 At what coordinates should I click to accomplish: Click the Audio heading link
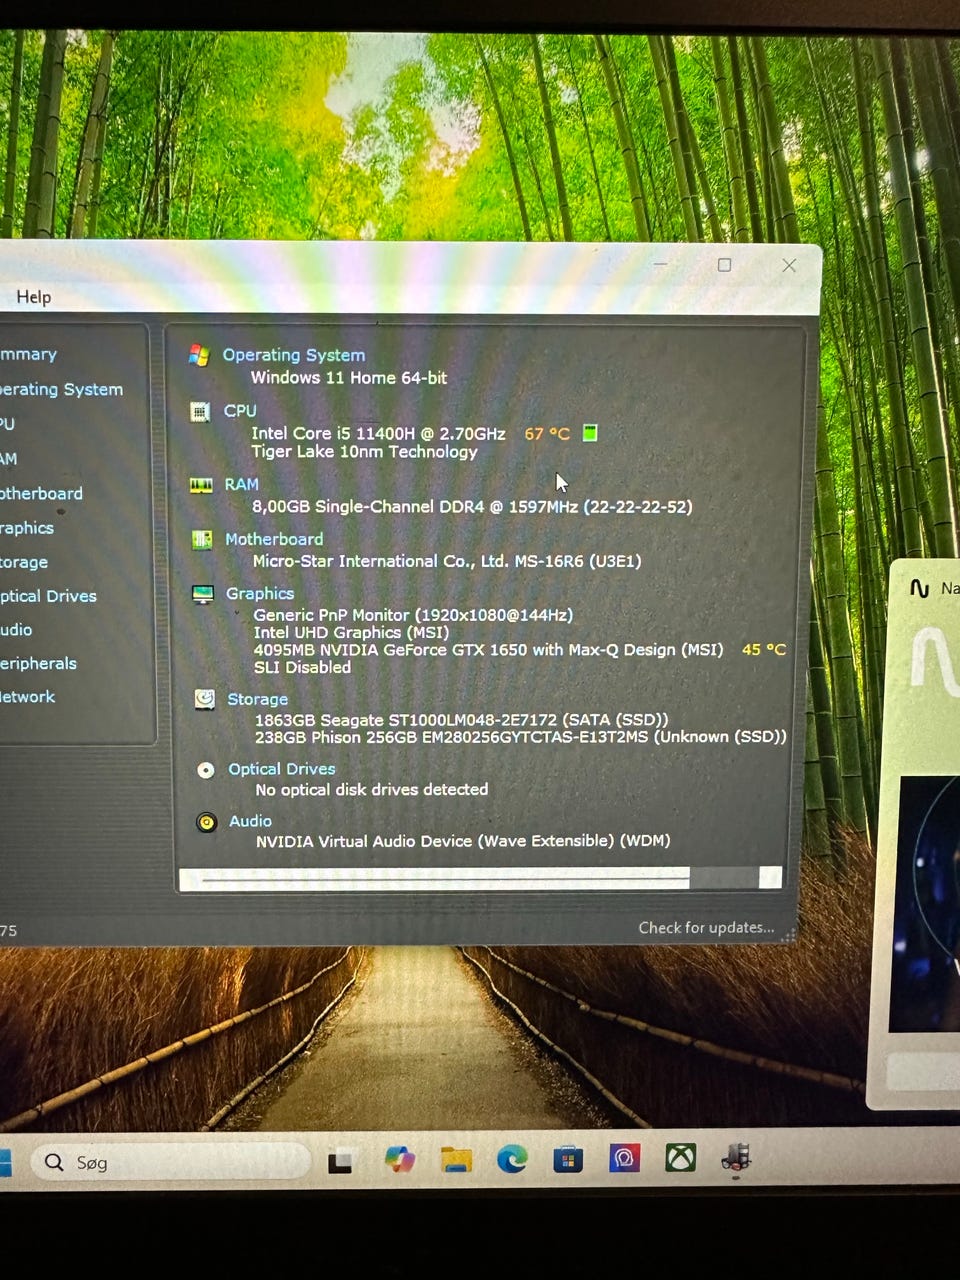coord(250,821)
